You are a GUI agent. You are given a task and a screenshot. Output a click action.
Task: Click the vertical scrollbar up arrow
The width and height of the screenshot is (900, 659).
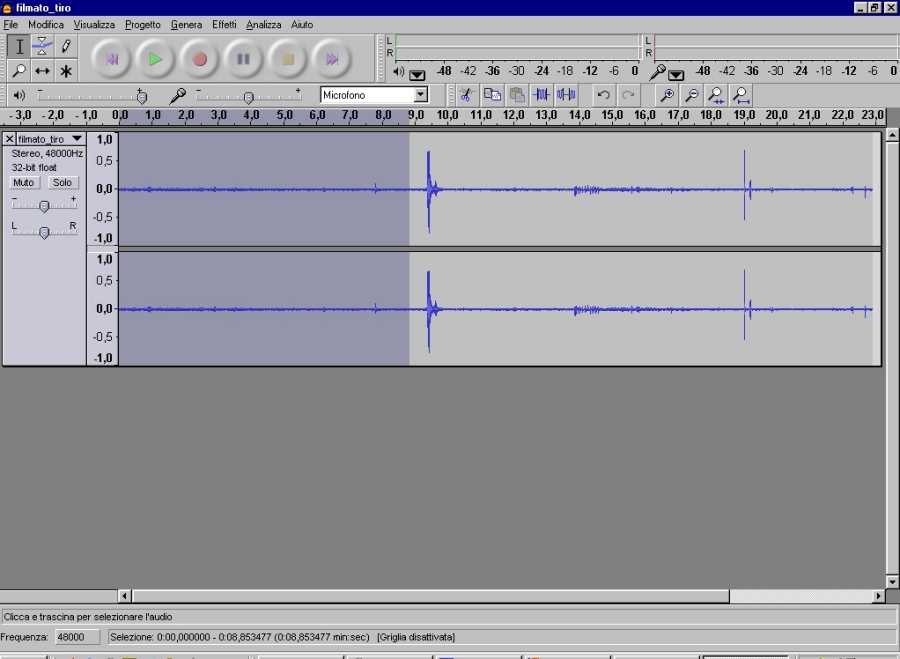(892, 135)
